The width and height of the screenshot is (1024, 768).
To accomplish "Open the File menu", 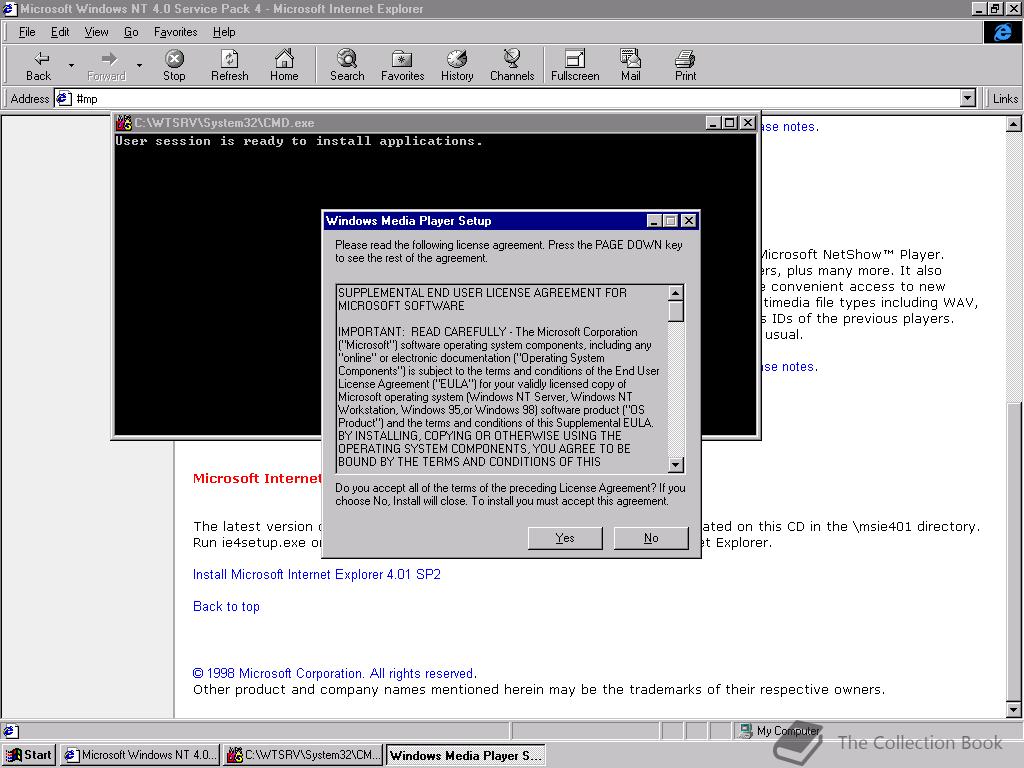I will pos(27,32).
